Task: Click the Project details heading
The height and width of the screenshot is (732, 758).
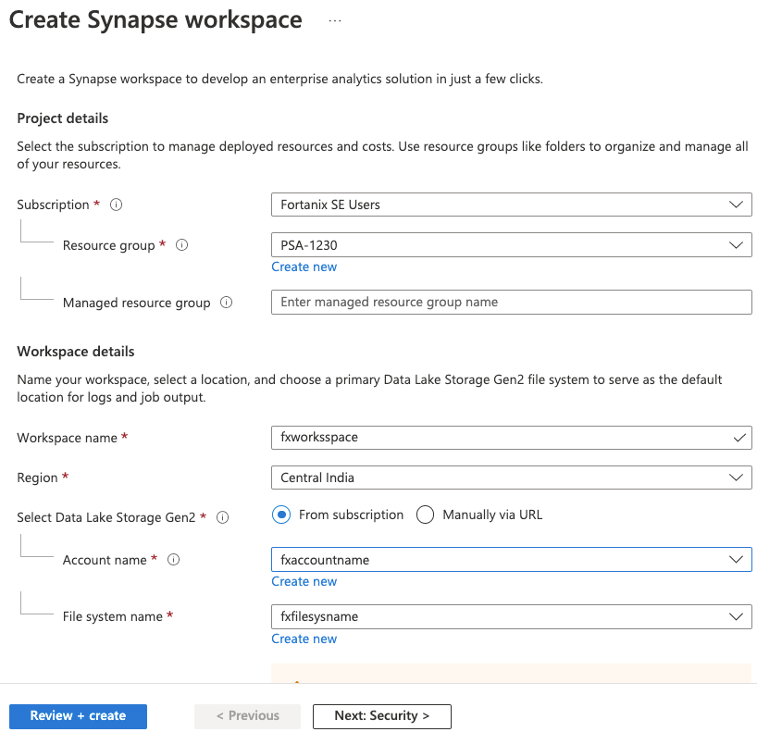Action: pos(63,118)
